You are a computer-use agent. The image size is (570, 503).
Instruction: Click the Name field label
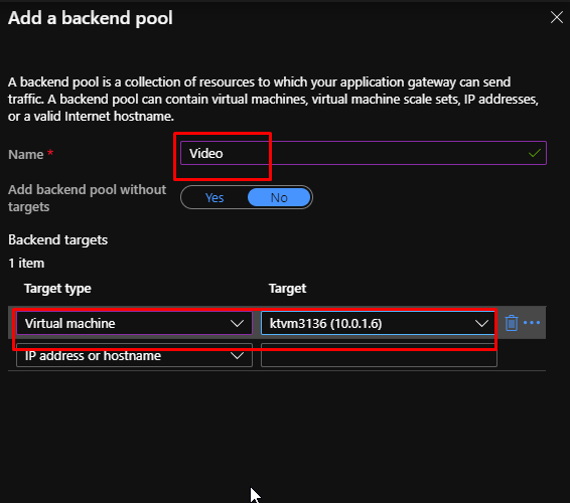(x=26, y=154)
